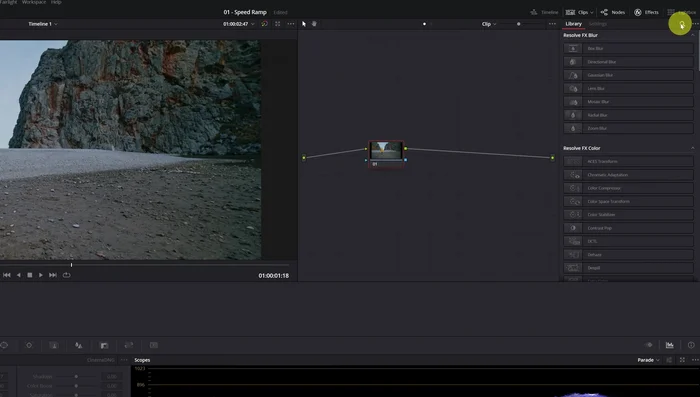The height and width of the screenshot is (397, 700).
Task: Play the clip forward
Action: coord(41,275)
